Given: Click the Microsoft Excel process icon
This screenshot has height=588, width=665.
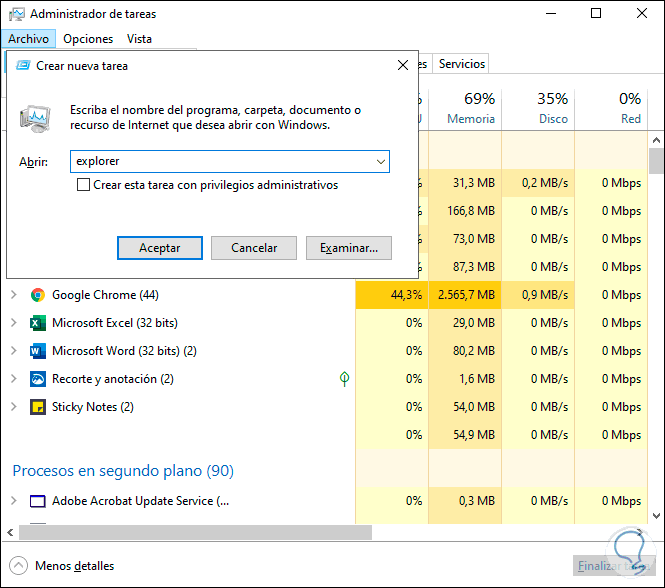Looking at the screenshot, I should pos(38,323).
